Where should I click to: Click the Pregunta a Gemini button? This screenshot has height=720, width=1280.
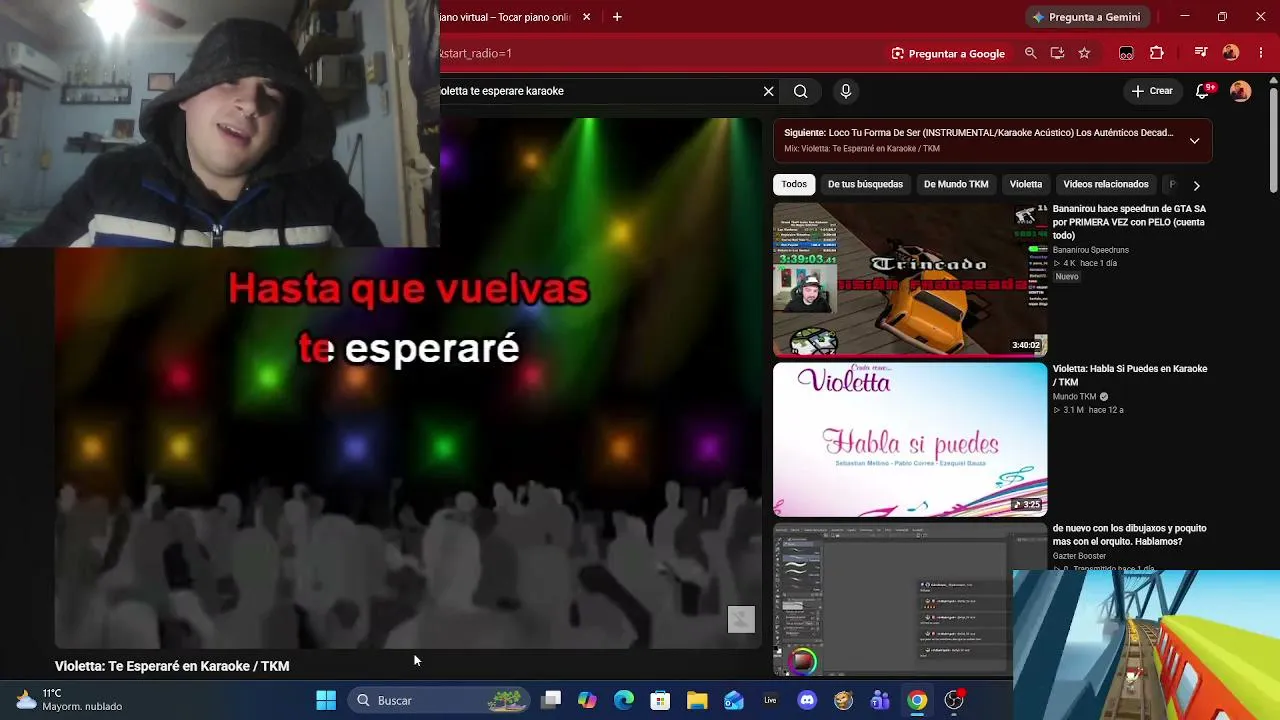click(1086, 17)
